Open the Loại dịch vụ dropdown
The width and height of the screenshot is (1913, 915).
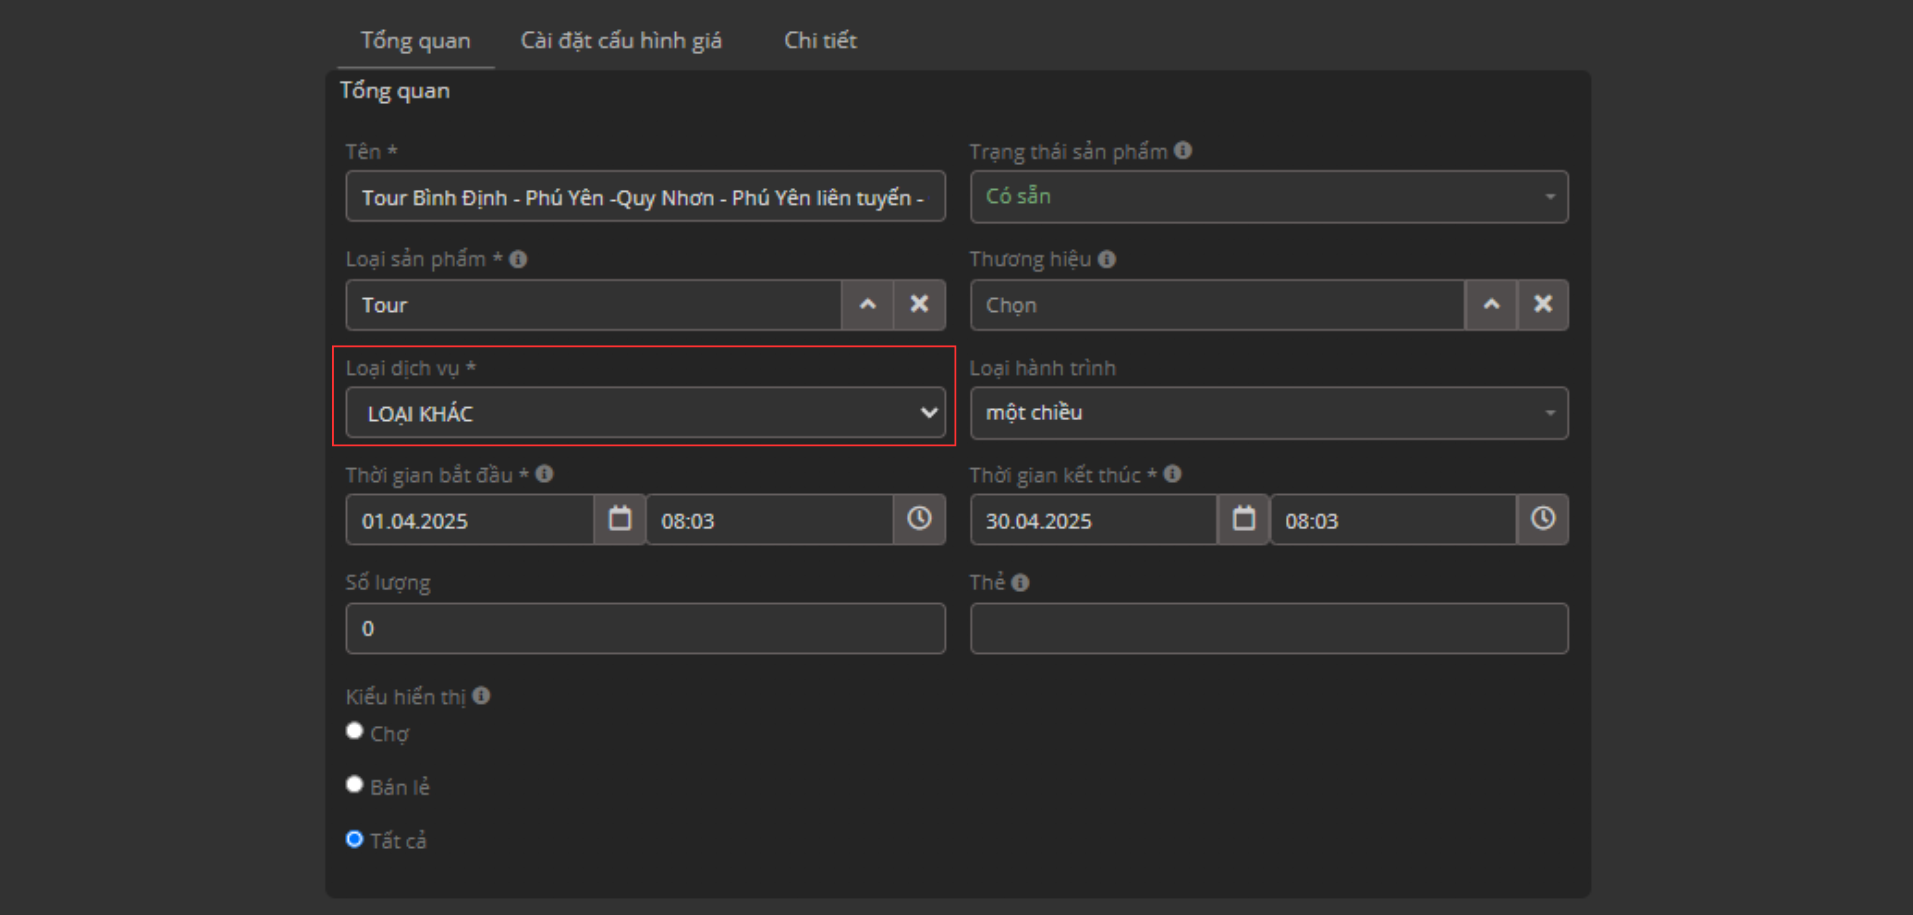[645, 413]
